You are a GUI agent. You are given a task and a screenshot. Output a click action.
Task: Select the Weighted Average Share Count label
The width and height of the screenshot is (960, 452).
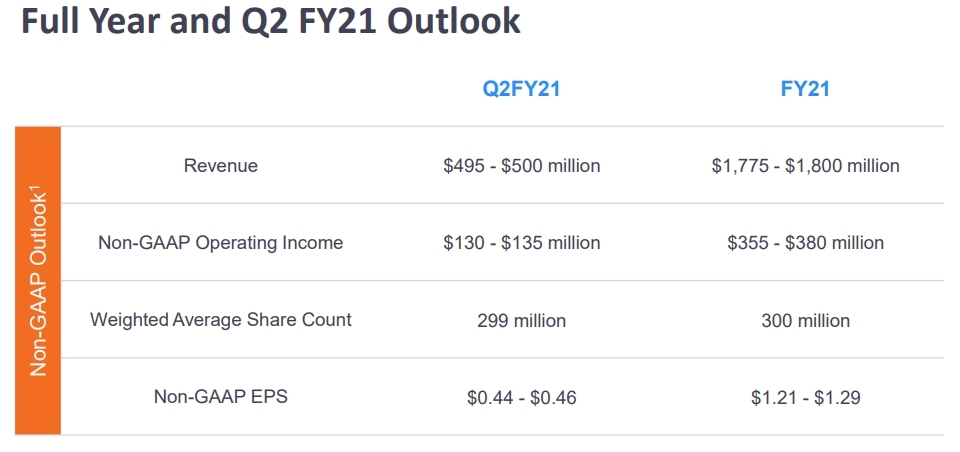[221, 320]
